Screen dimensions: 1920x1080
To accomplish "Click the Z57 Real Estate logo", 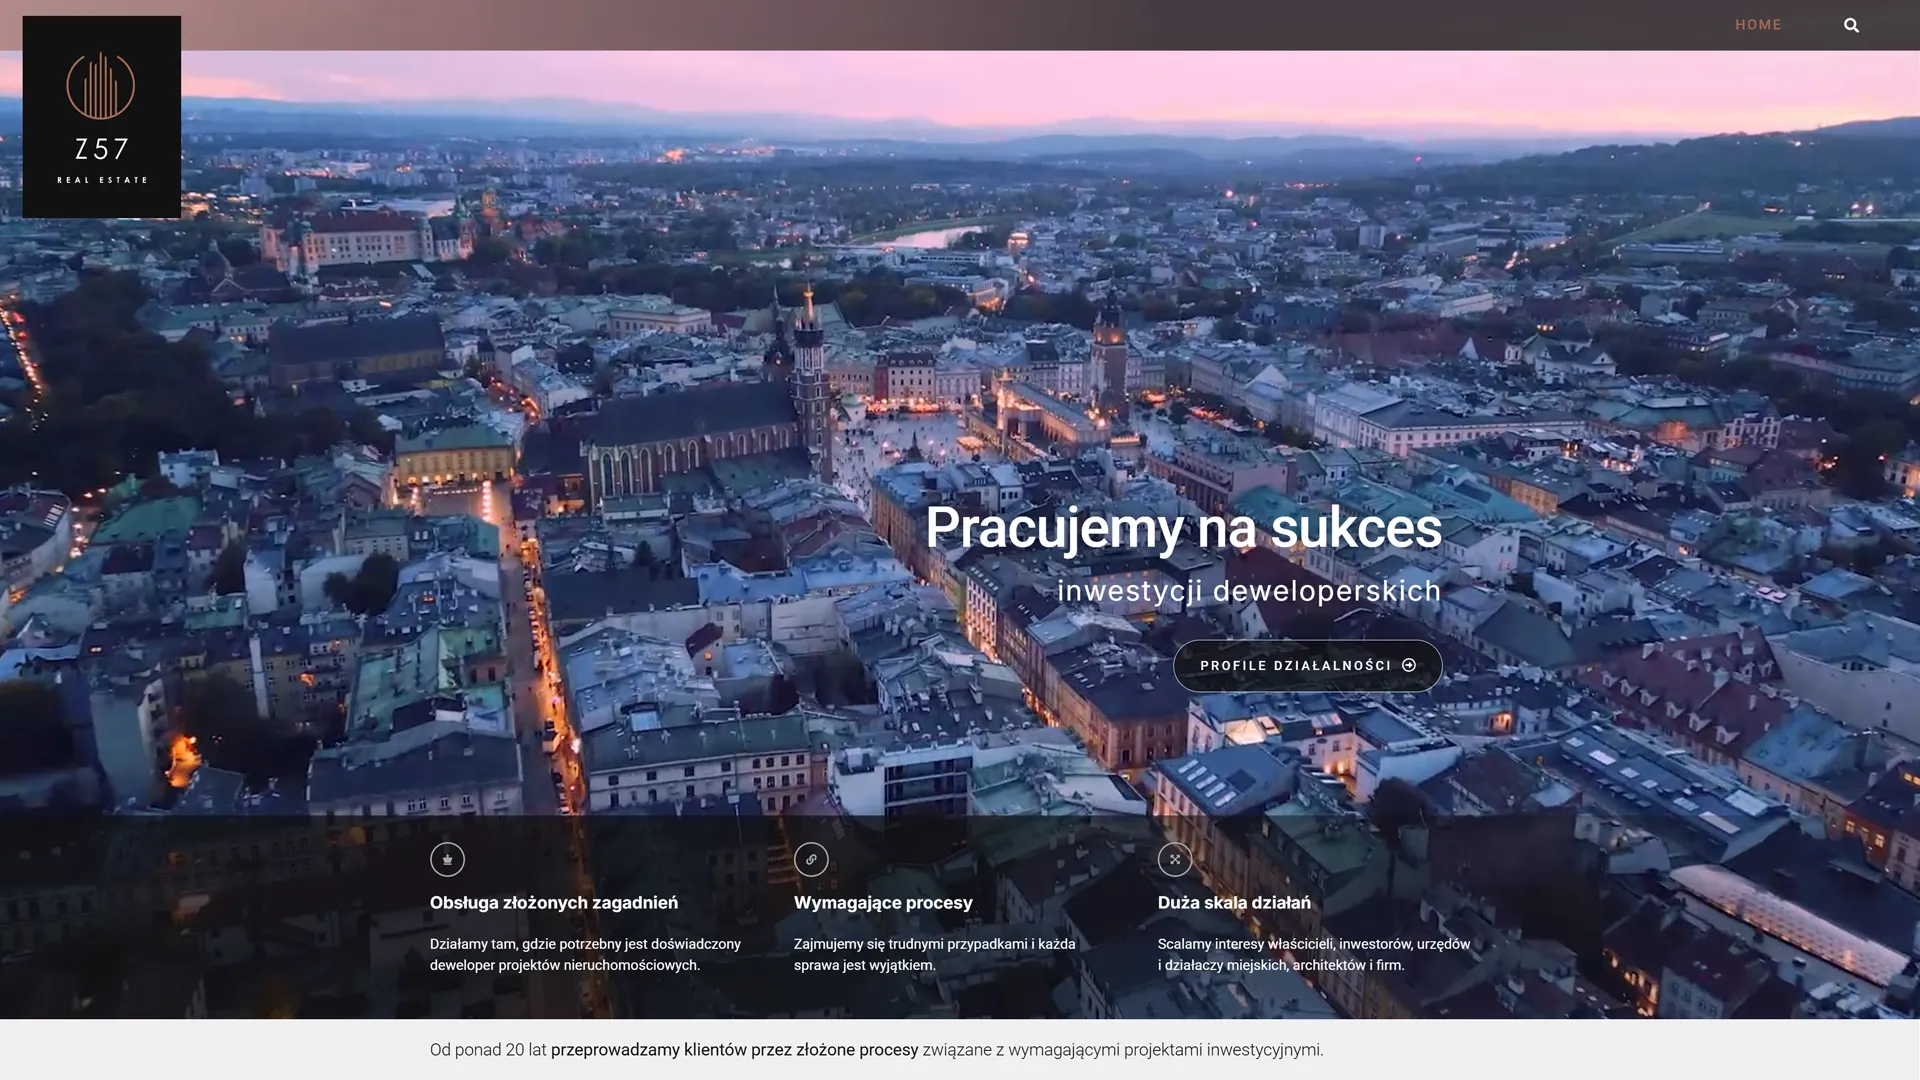I will tap(102, 117).
